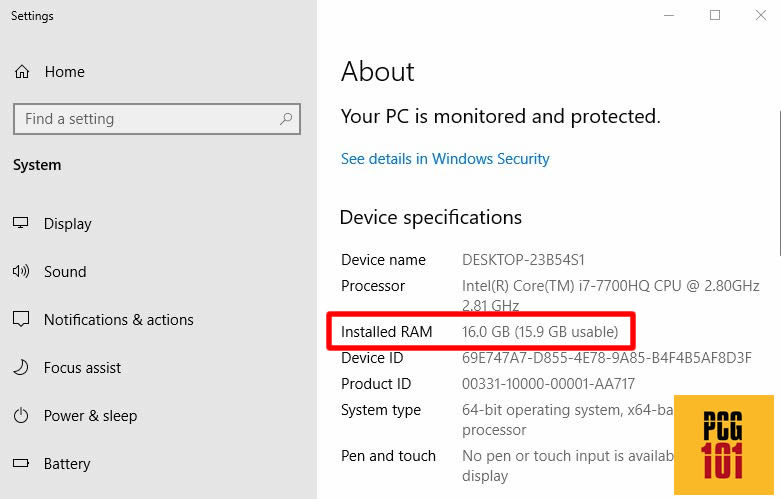Select Battery in the sidebar
781x499 pixels.
point(67,464)
